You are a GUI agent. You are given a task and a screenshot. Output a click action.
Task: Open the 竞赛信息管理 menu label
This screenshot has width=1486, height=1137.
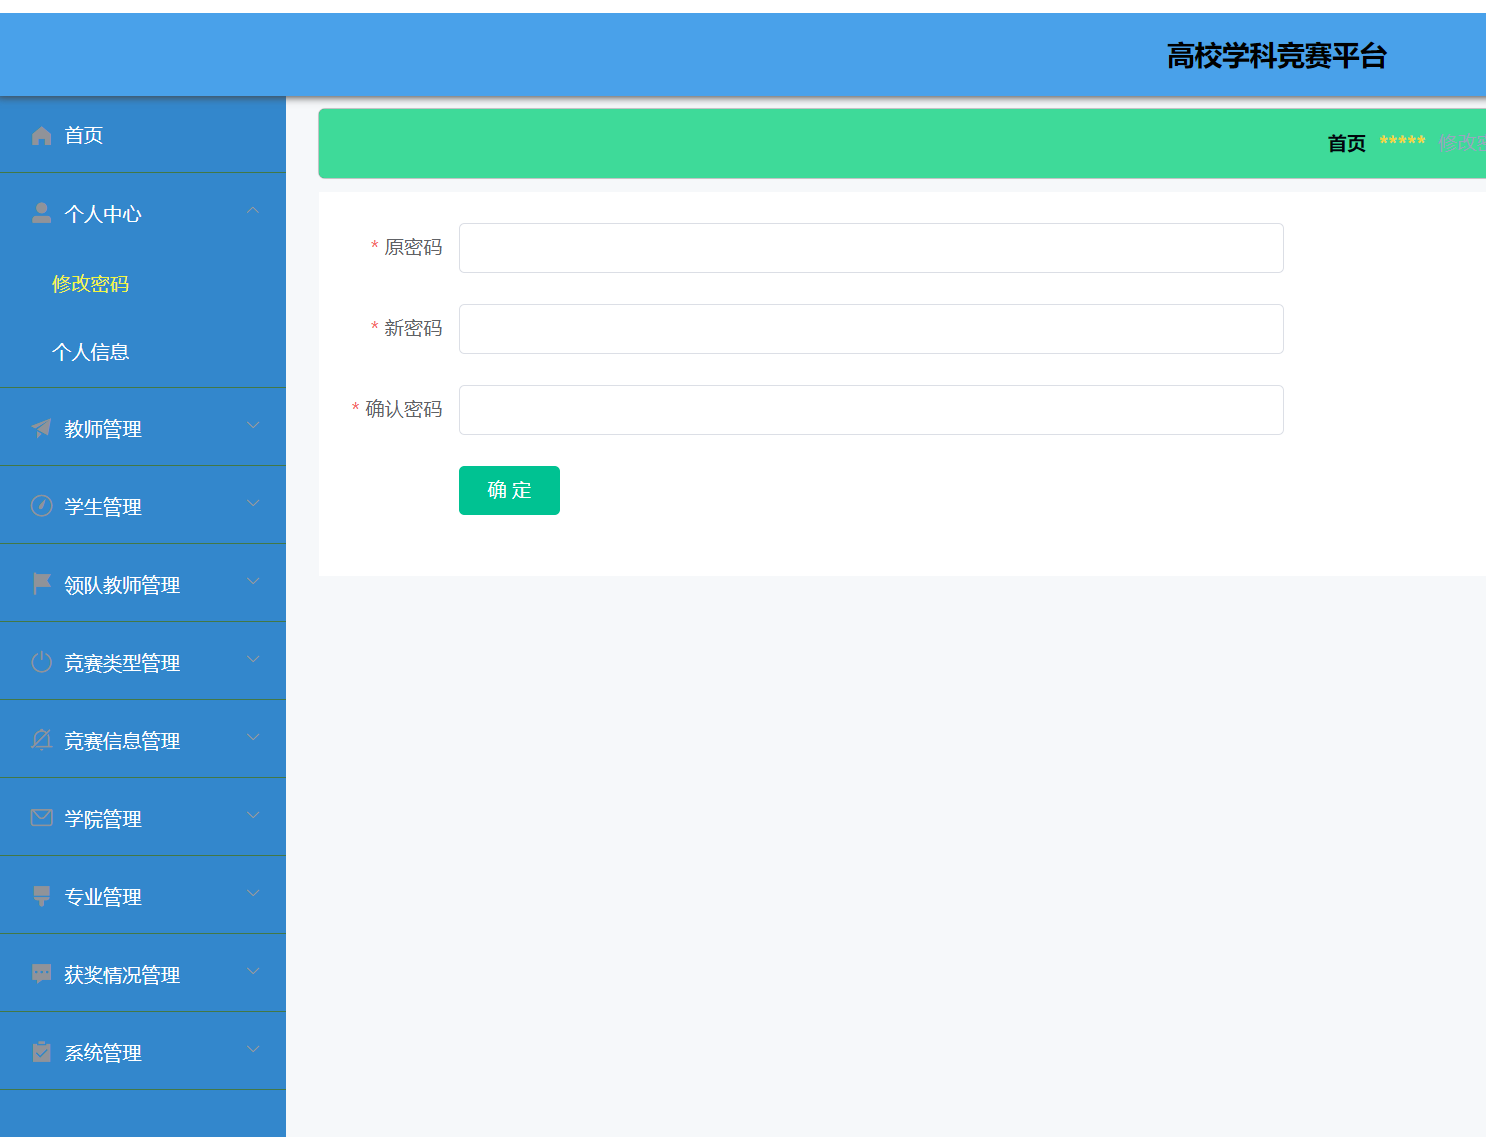[122, 741]
